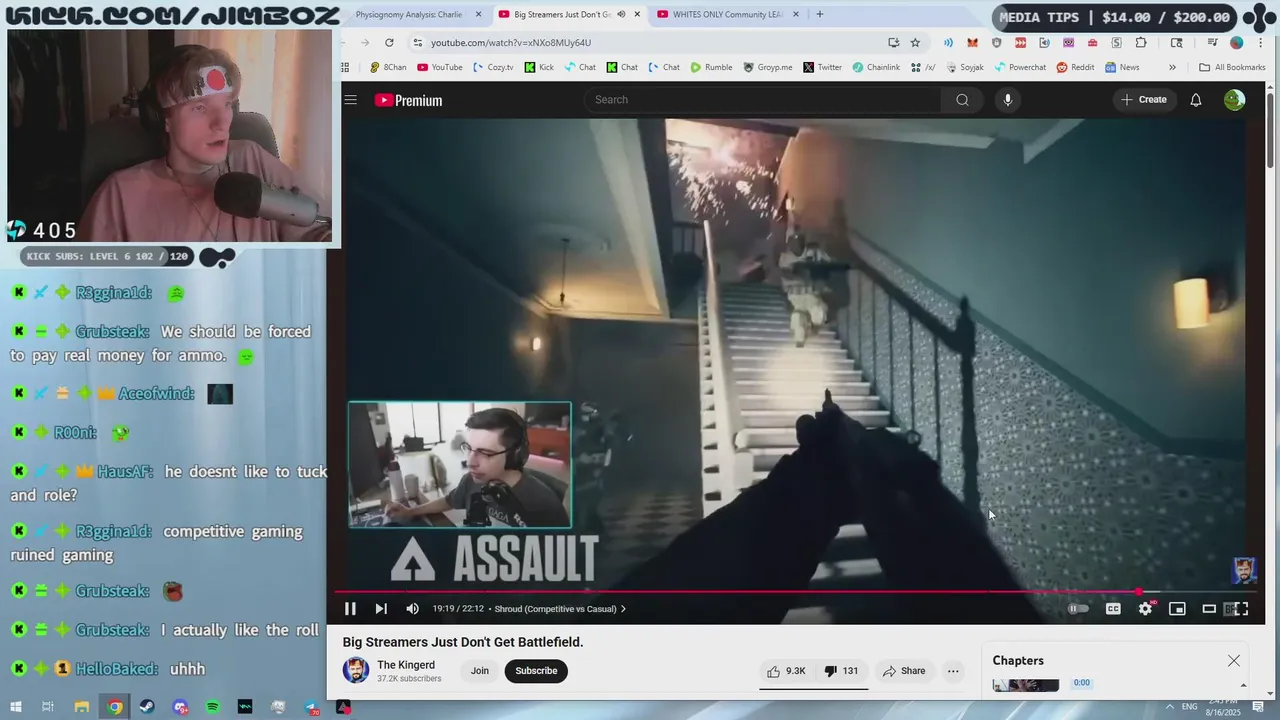The width and height of the screenshot is (1280, 720).
Task: Switch to Physiognomy Analysis: Charlie tab
Action: coord(408,14)
